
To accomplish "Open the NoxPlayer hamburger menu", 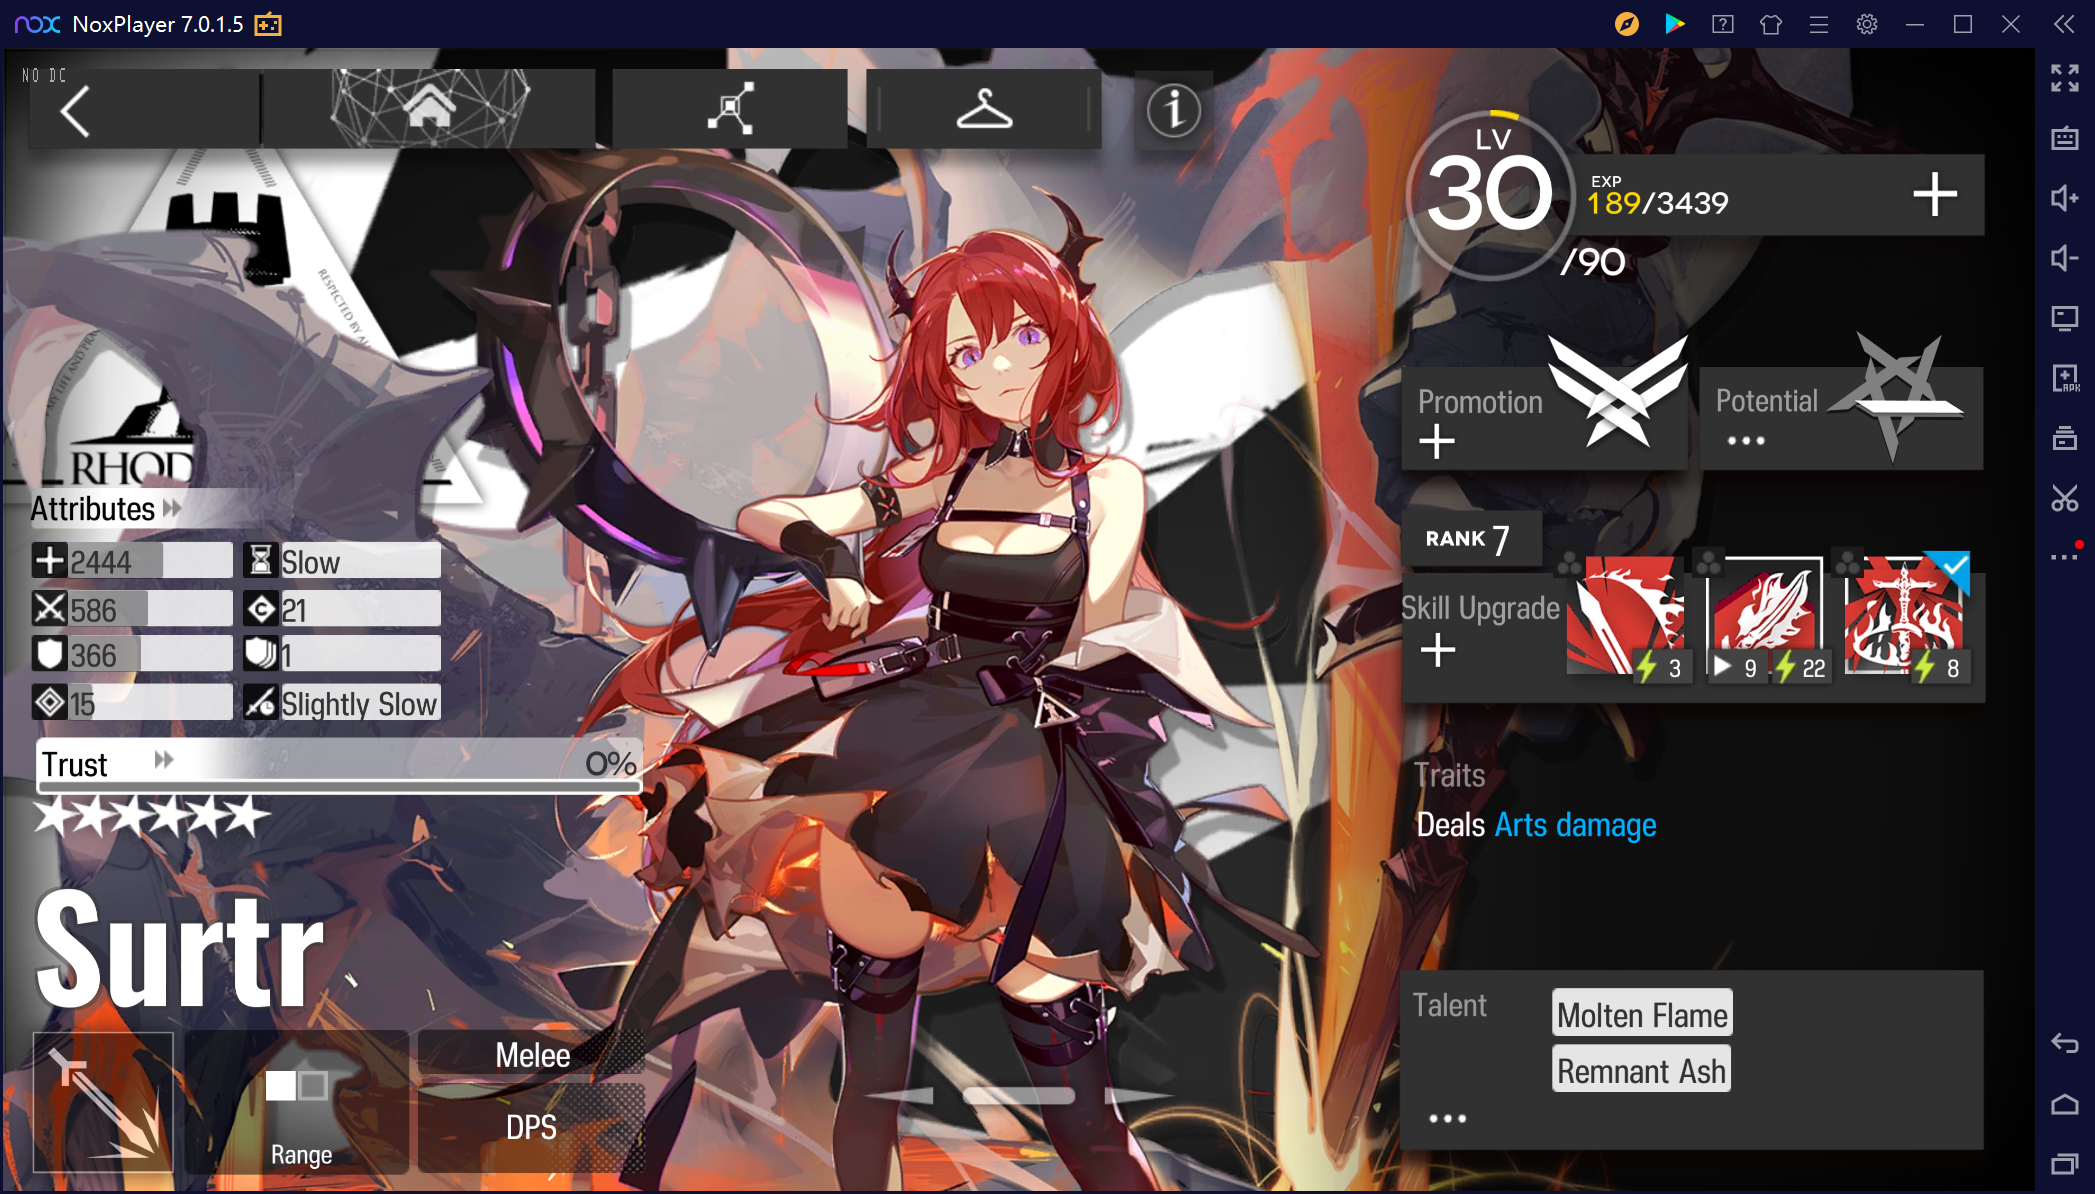I will [1819, 24].
